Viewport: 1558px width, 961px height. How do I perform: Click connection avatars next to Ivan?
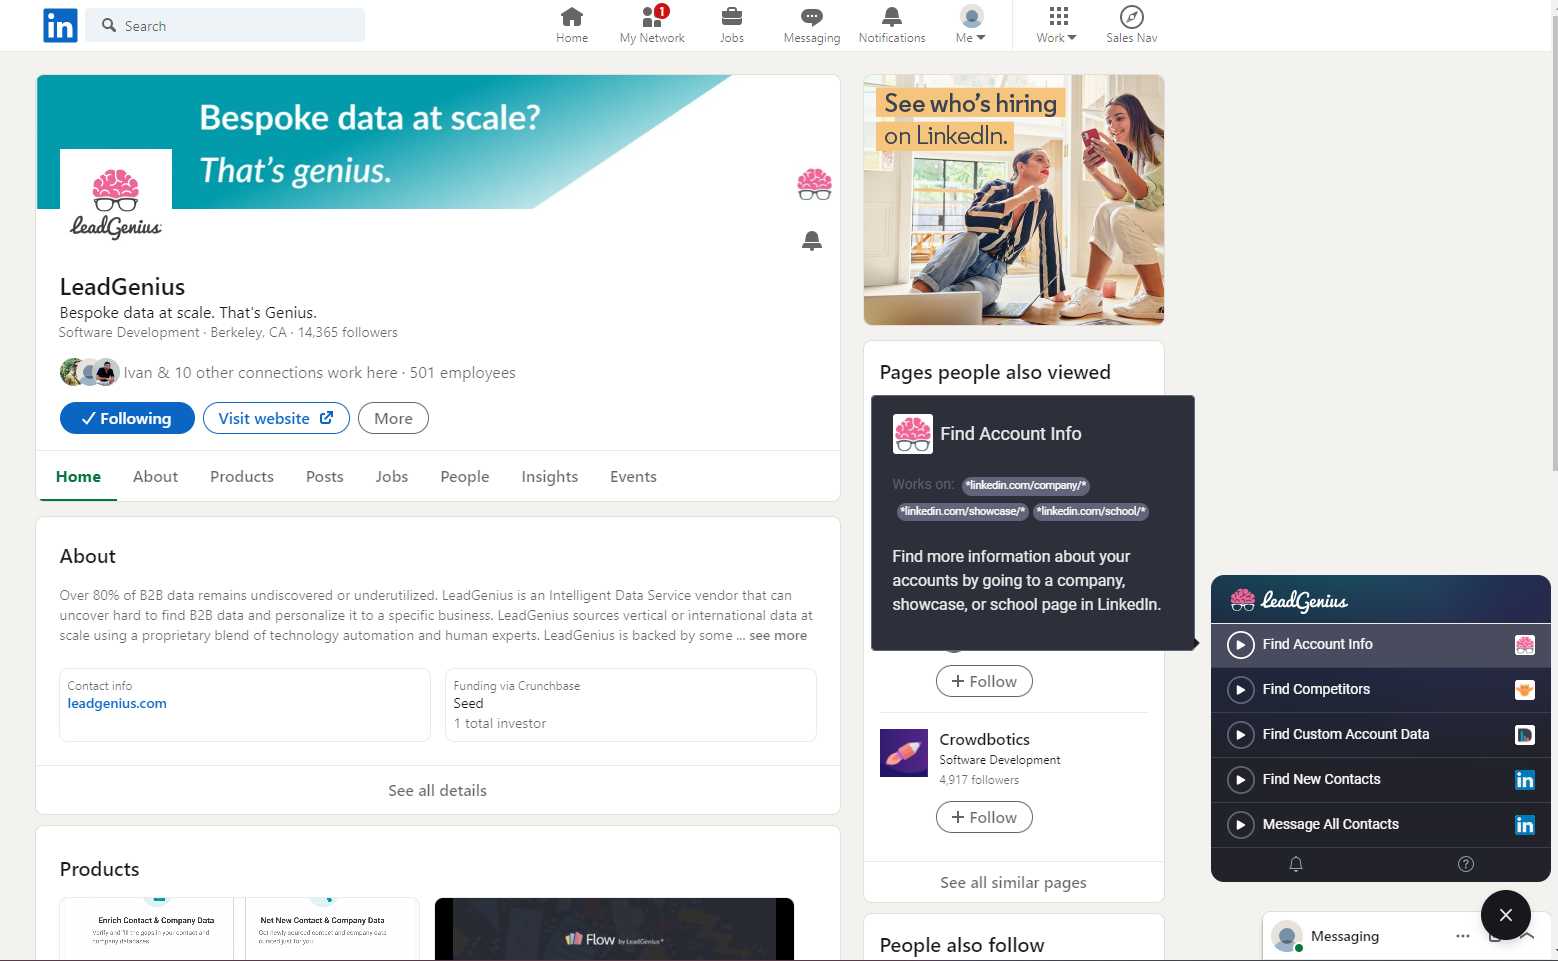(90, 372)
